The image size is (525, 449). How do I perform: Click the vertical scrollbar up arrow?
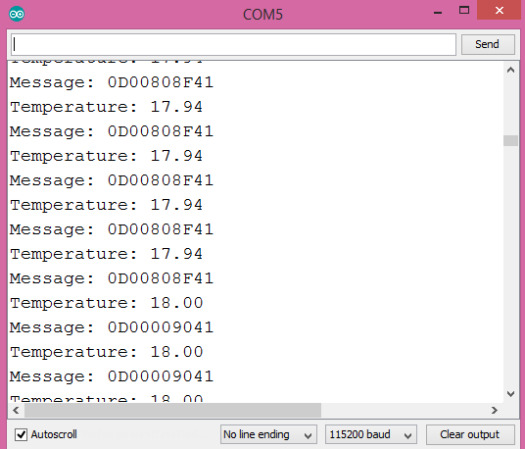511,70
